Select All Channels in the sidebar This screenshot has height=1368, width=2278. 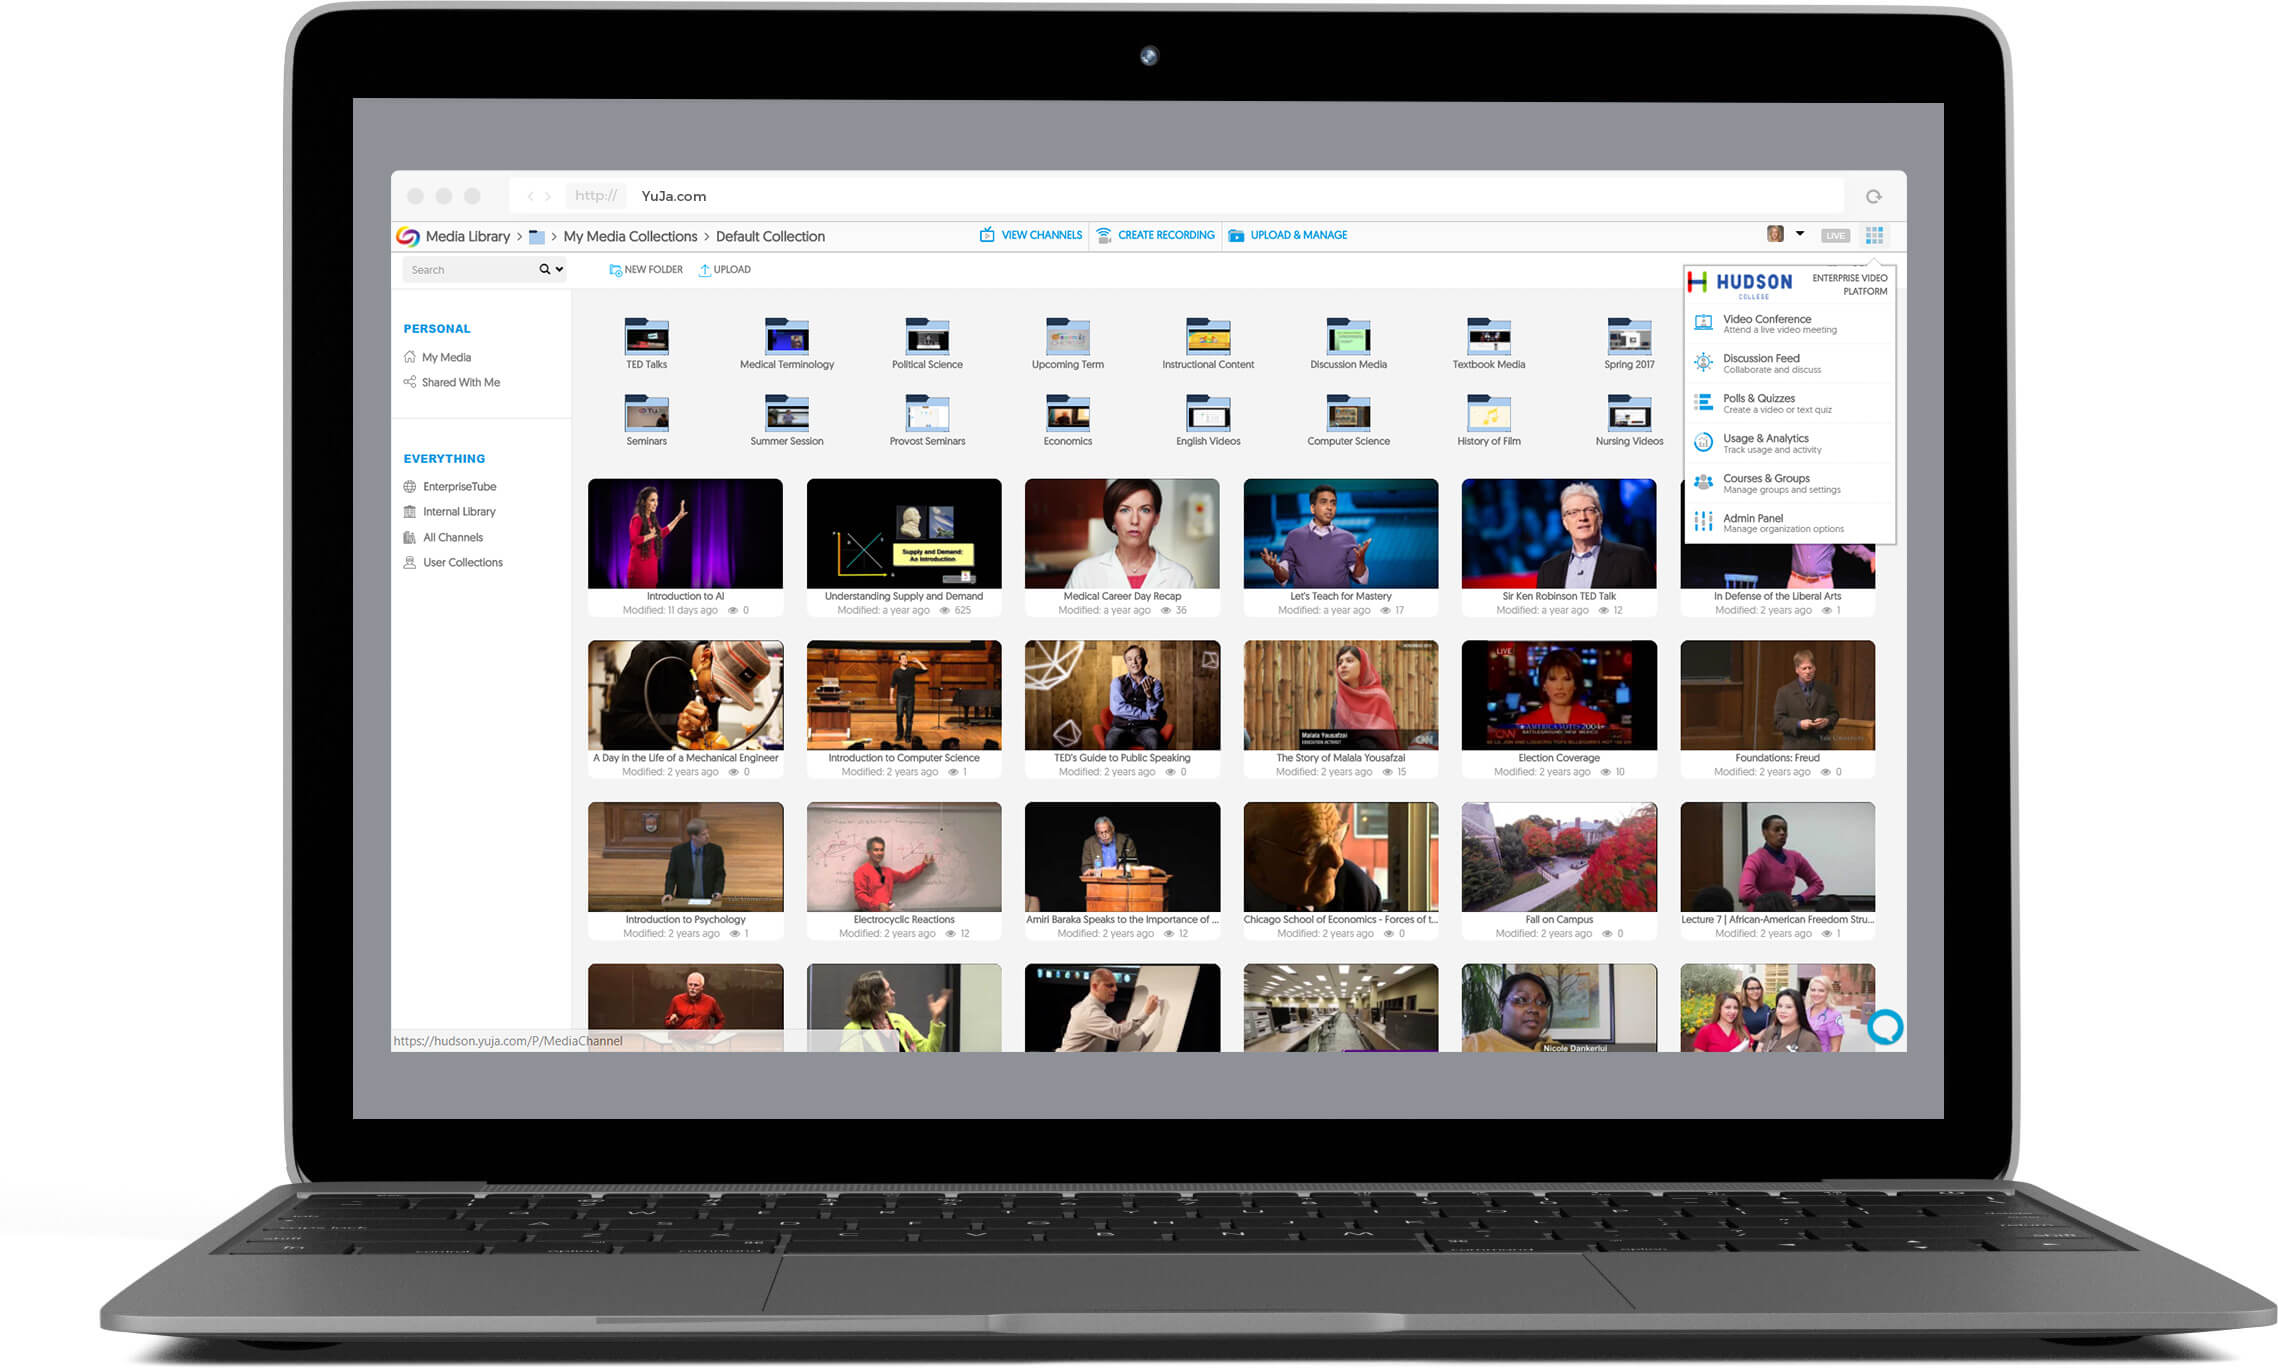click(x=453, y=537)
